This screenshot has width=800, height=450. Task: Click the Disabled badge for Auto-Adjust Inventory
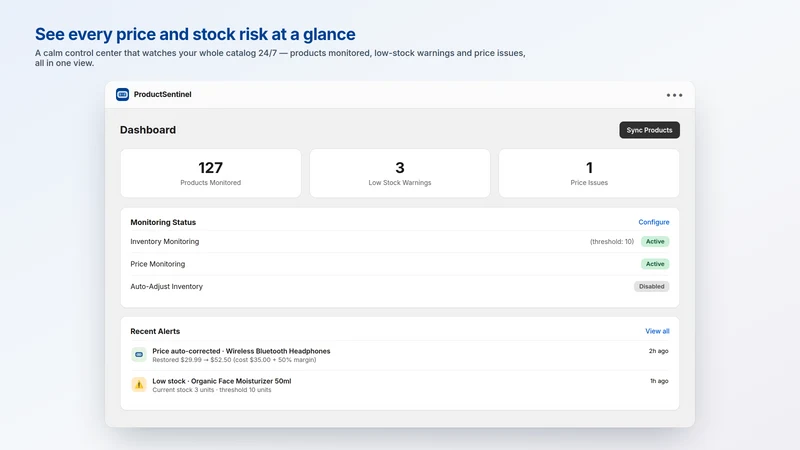click(x=652, y=286)
